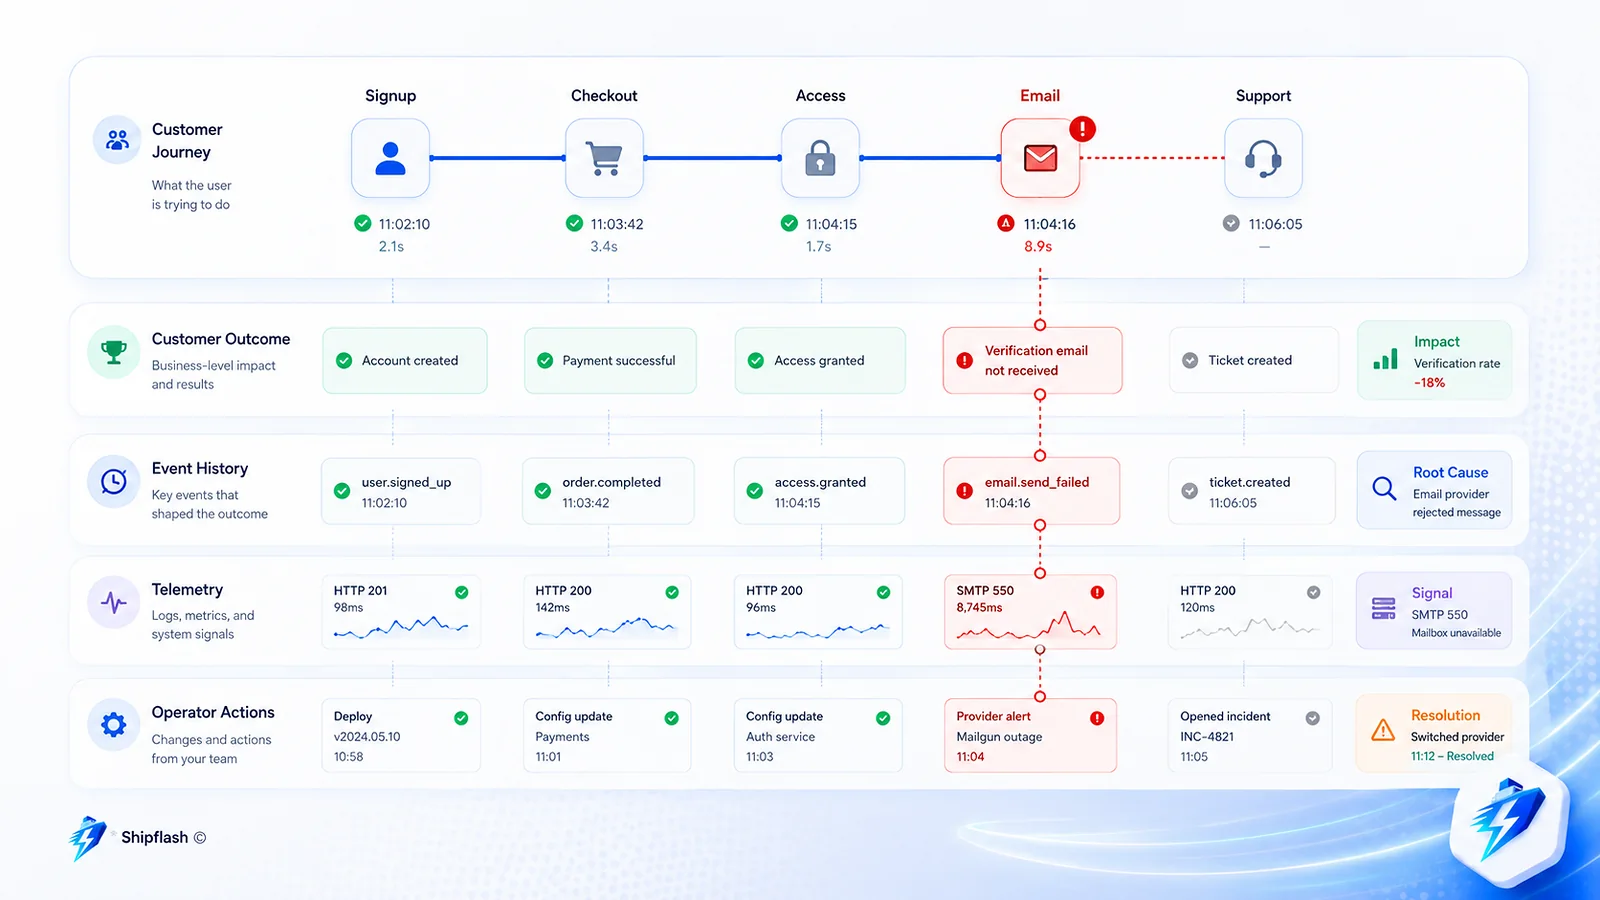Click the Resolution warning triangle icon
This screenshot has width=1600, height=900.
1383,730
